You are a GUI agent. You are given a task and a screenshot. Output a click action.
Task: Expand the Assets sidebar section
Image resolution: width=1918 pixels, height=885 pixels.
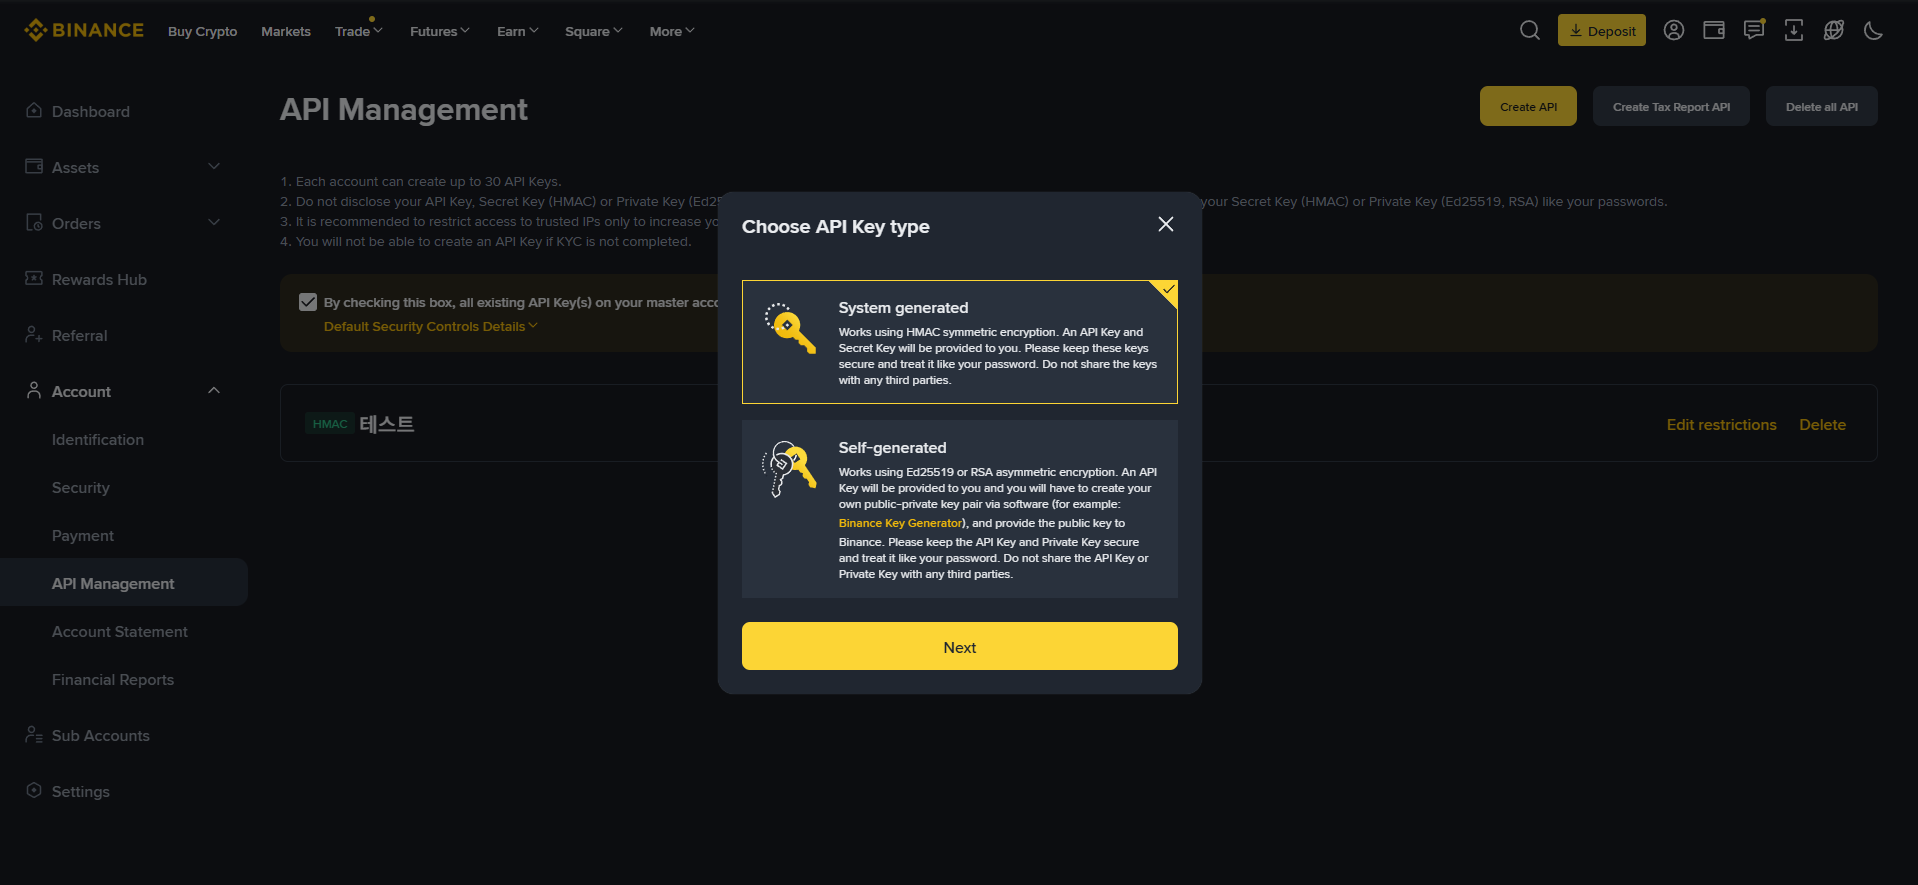click(214, 166)
